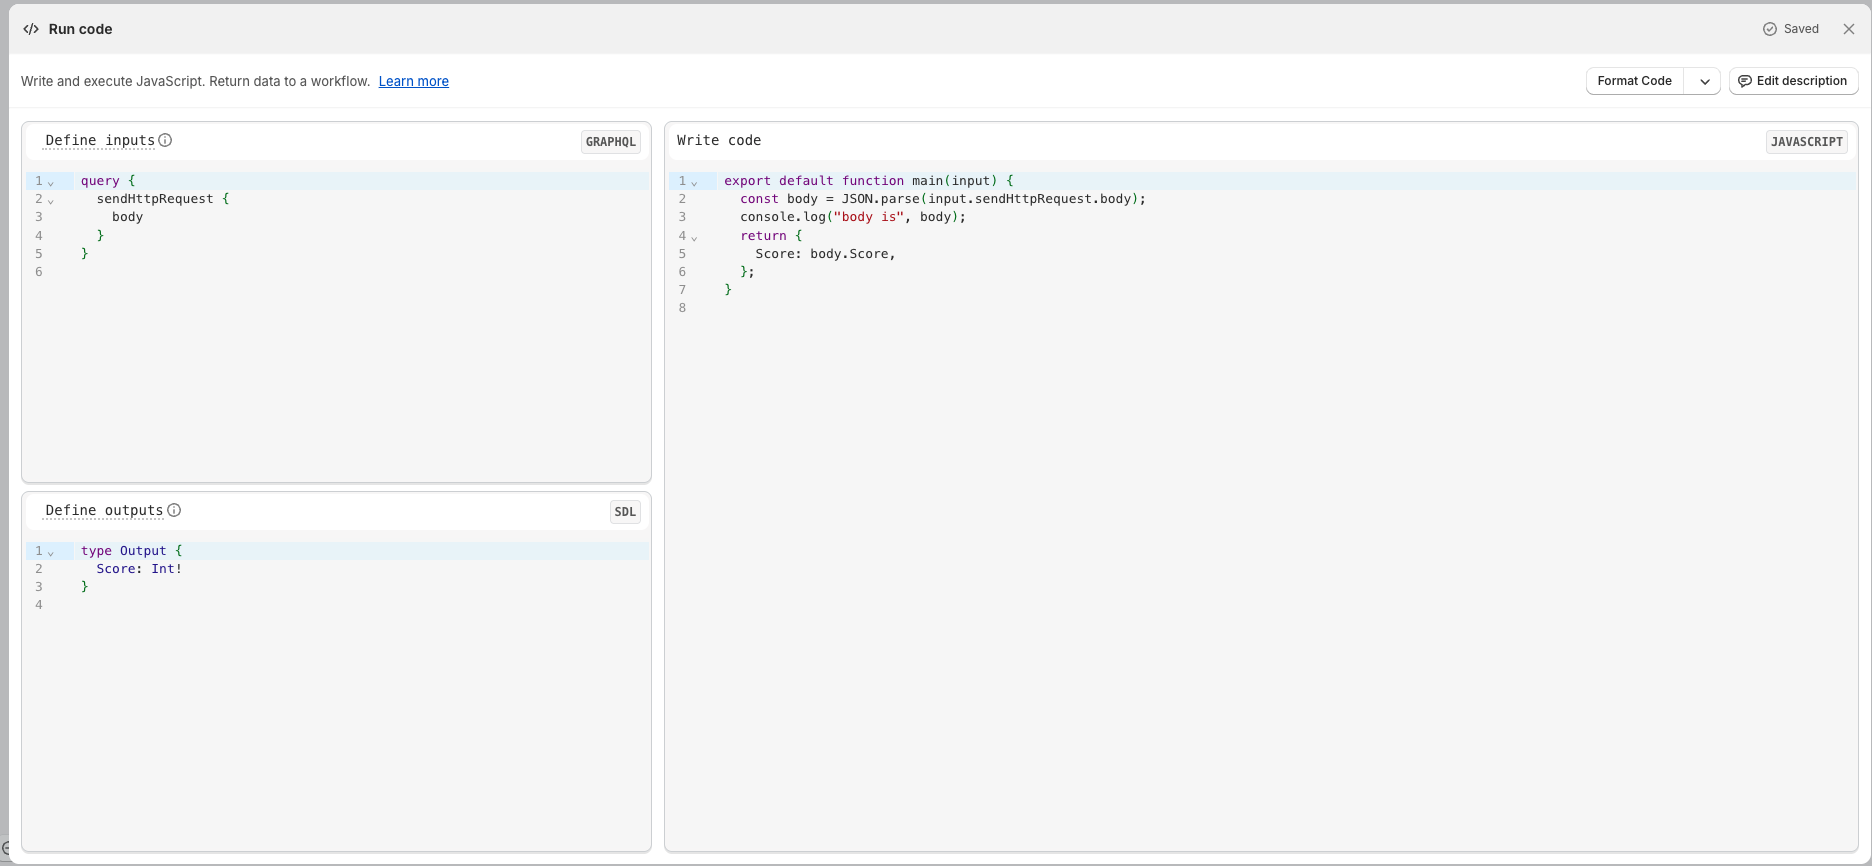Click the 'Define outputs' heading

[104, 510]
